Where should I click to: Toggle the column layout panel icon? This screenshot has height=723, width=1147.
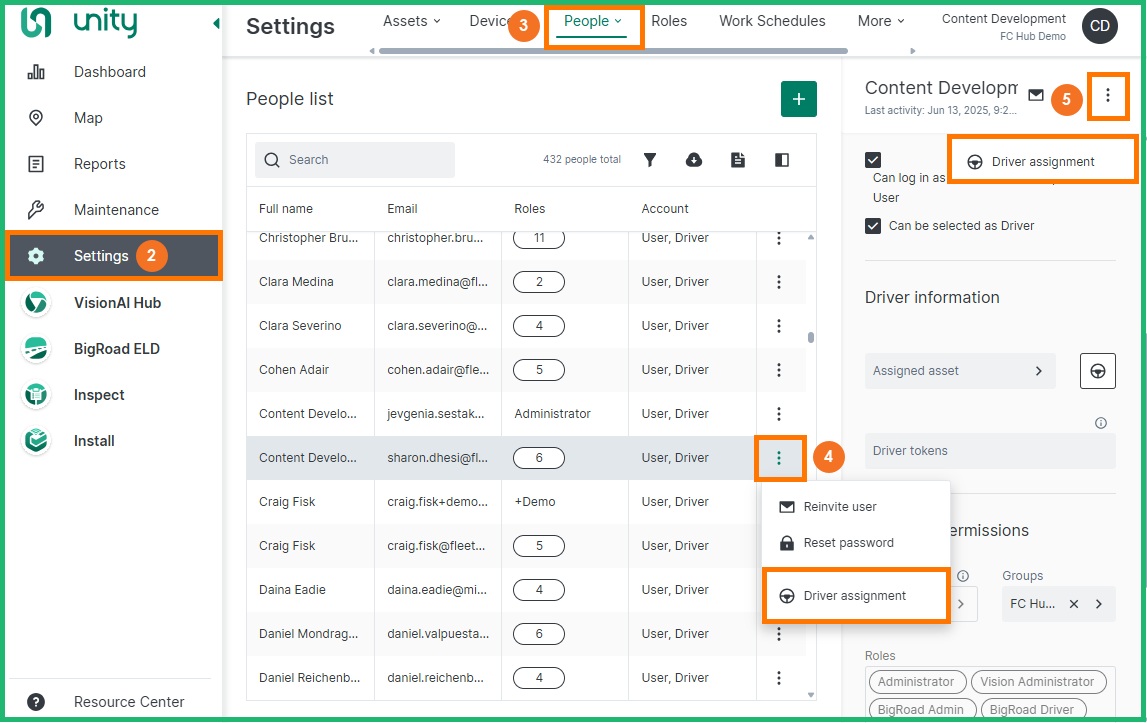tap(782, 160)
